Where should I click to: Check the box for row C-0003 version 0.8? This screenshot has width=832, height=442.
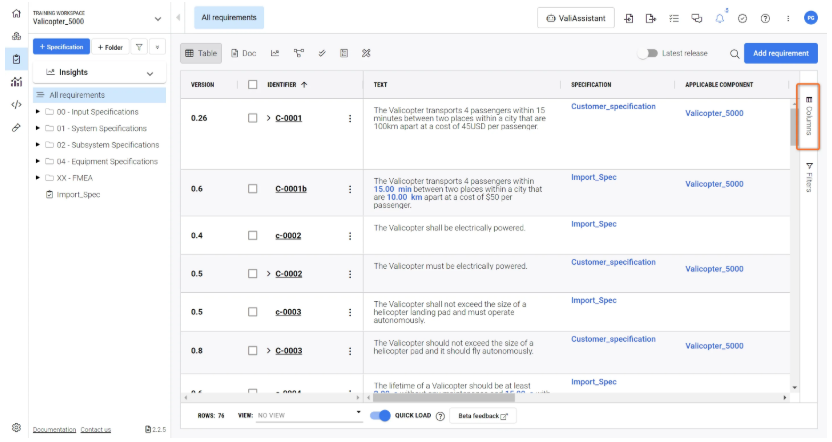pos(253,350)
